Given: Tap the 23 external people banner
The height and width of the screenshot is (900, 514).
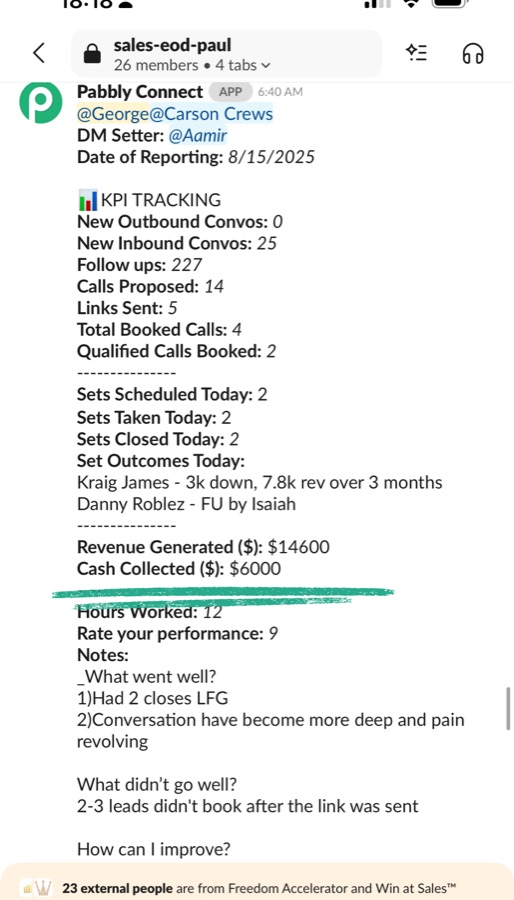Looking at the screenshot, I should click(x=257, y=887).
